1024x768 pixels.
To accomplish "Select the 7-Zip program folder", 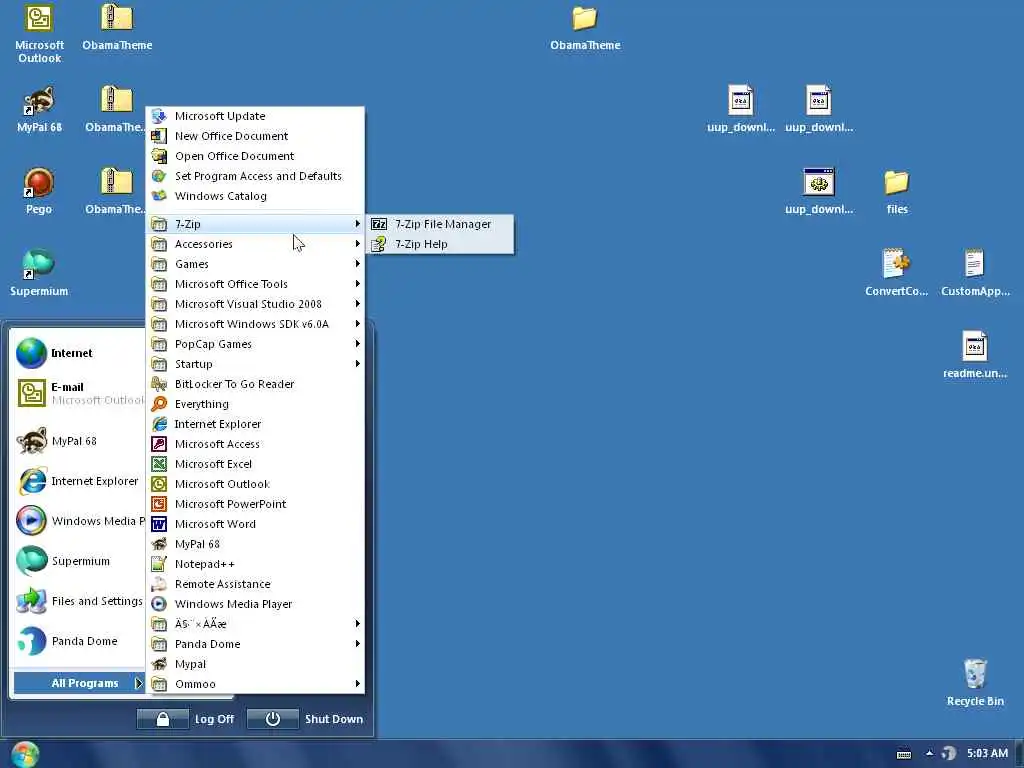I will point(255,224).
